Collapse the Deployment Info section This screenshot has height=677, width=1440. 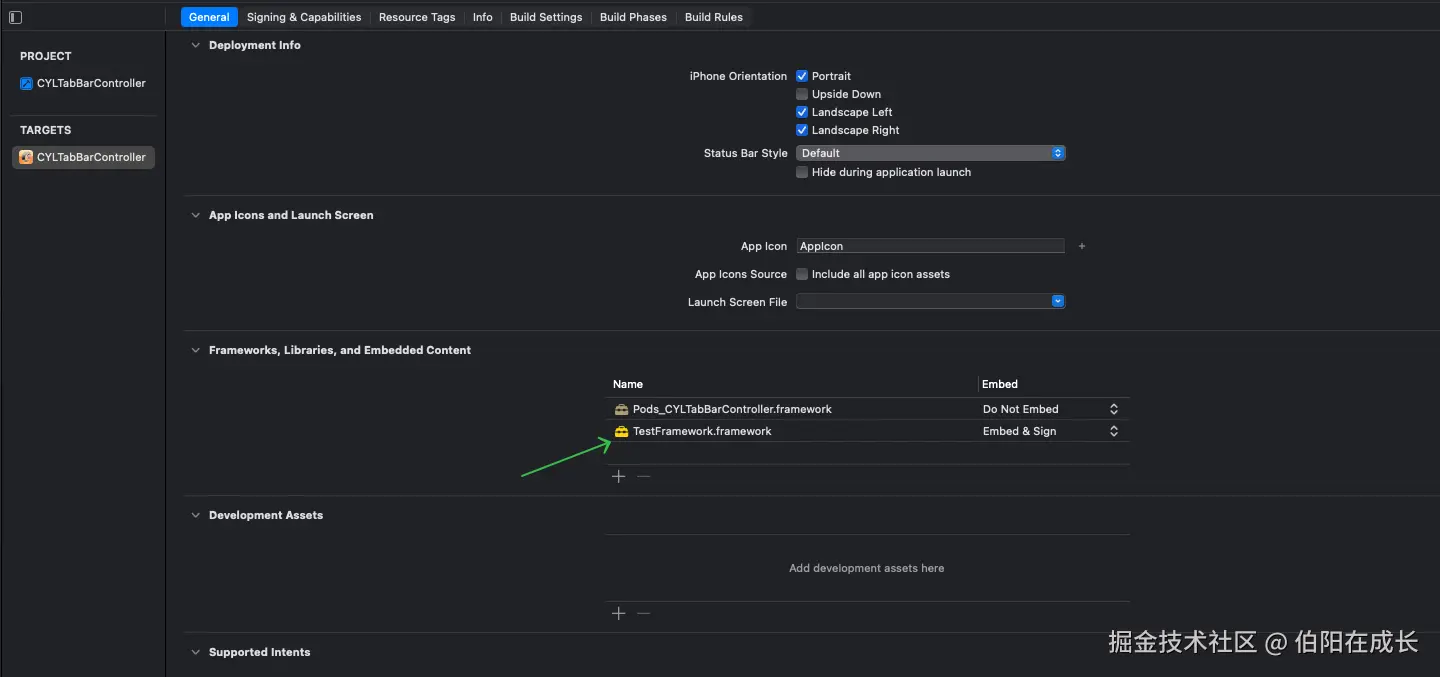pyautogui.click(x=195, y=45)
